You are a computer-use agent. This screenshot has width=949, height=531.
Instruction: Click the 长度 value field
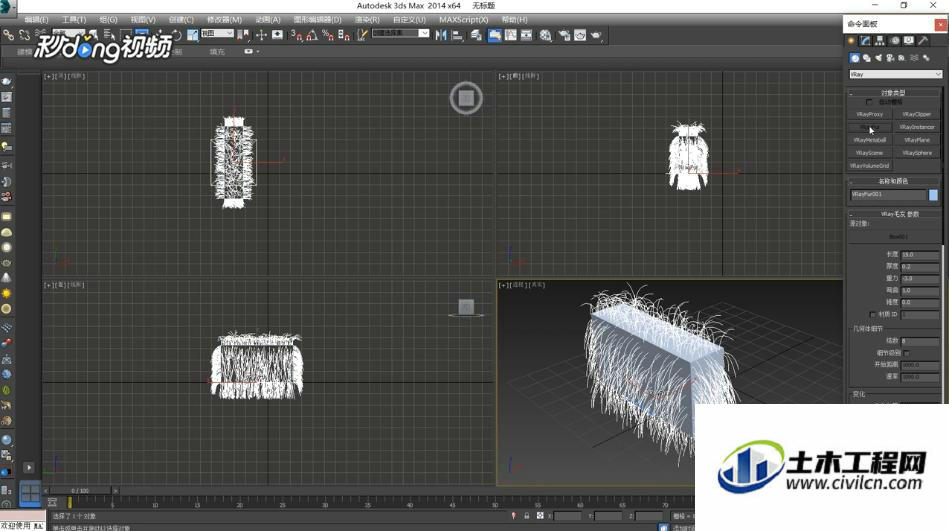pos(920,255)
